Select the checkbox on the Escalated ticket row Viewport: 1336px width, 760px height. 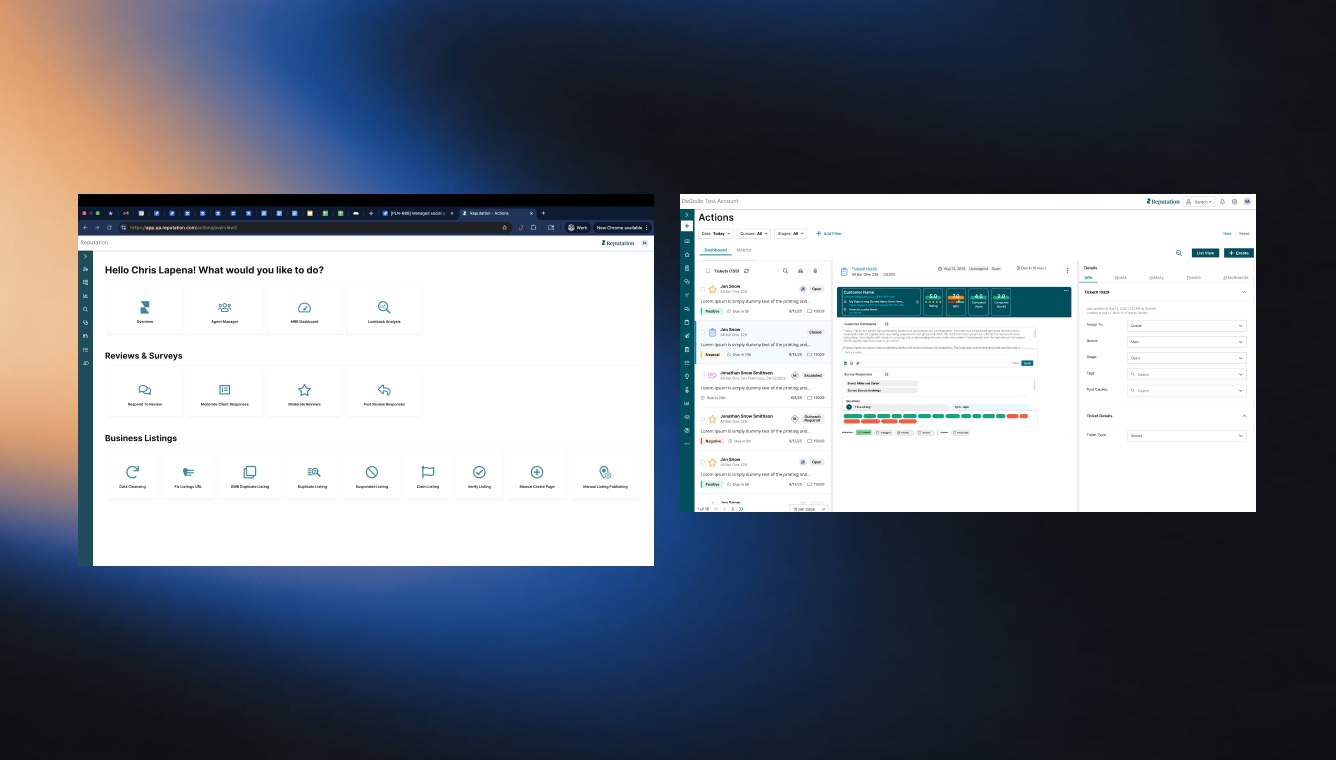(701, 376)
